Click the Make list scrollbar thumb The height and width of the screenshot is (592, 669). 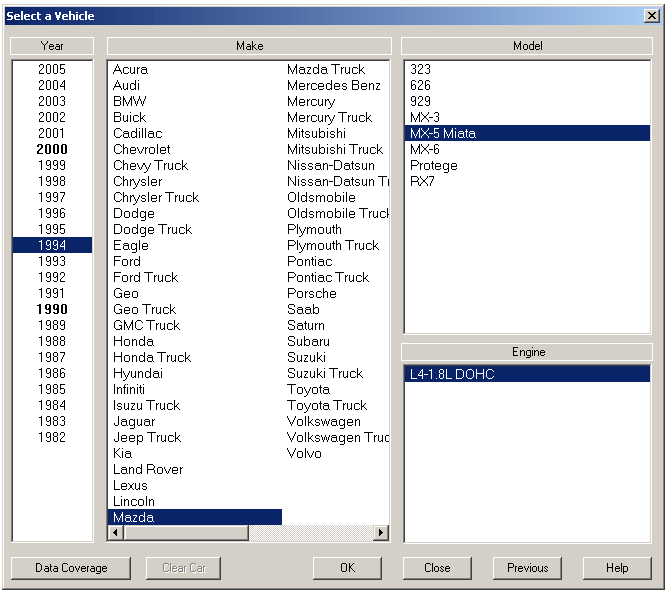(186, 532)
